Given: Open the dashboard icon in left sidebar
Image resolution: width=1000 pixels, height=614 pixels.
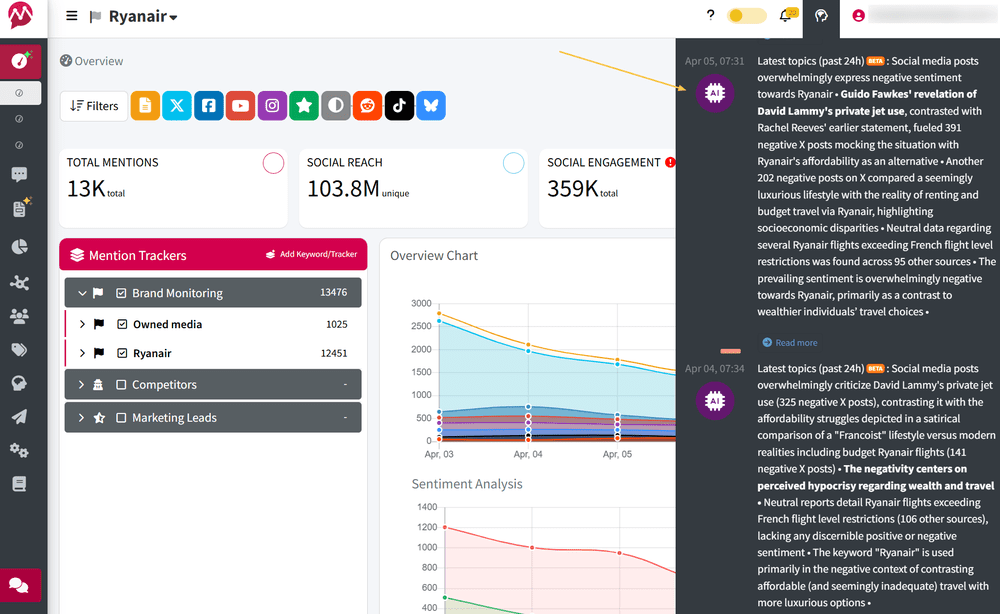Looking at the screenshot, I should 20,61.
